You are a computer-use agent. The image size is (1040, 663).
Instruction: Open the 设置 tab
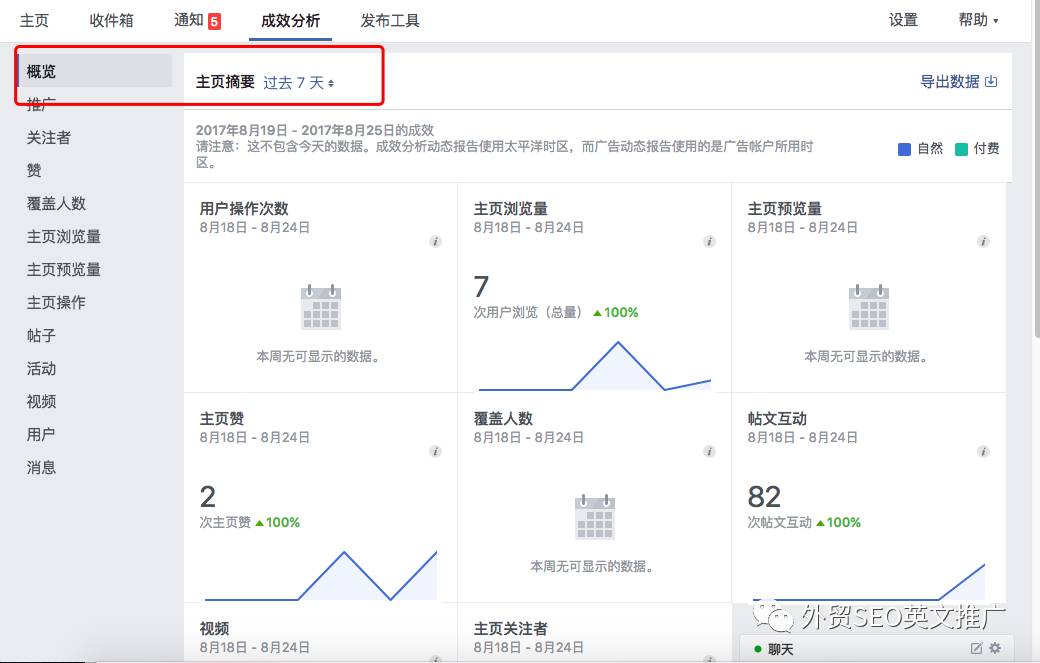click(903, 20)
